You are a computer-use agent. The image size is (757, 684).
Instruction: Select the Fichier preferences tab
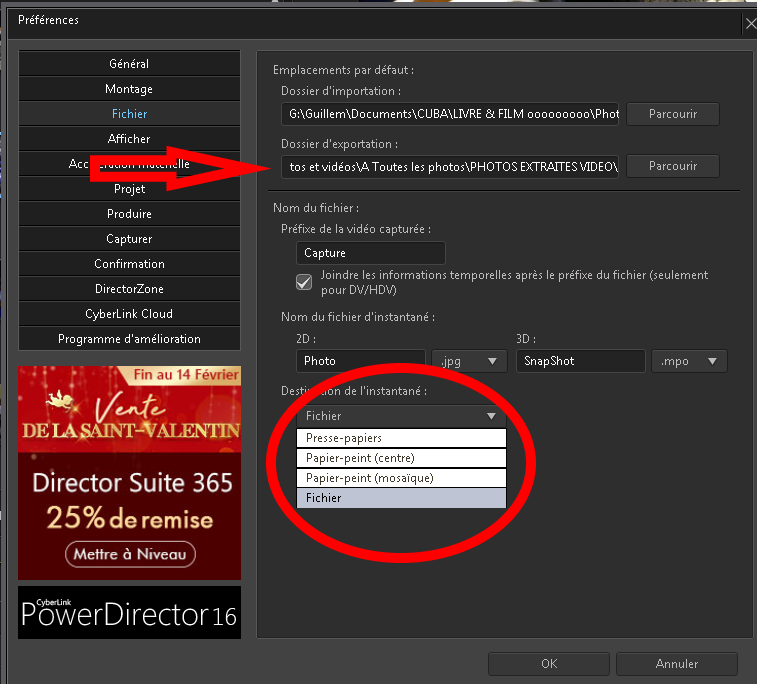129,114
